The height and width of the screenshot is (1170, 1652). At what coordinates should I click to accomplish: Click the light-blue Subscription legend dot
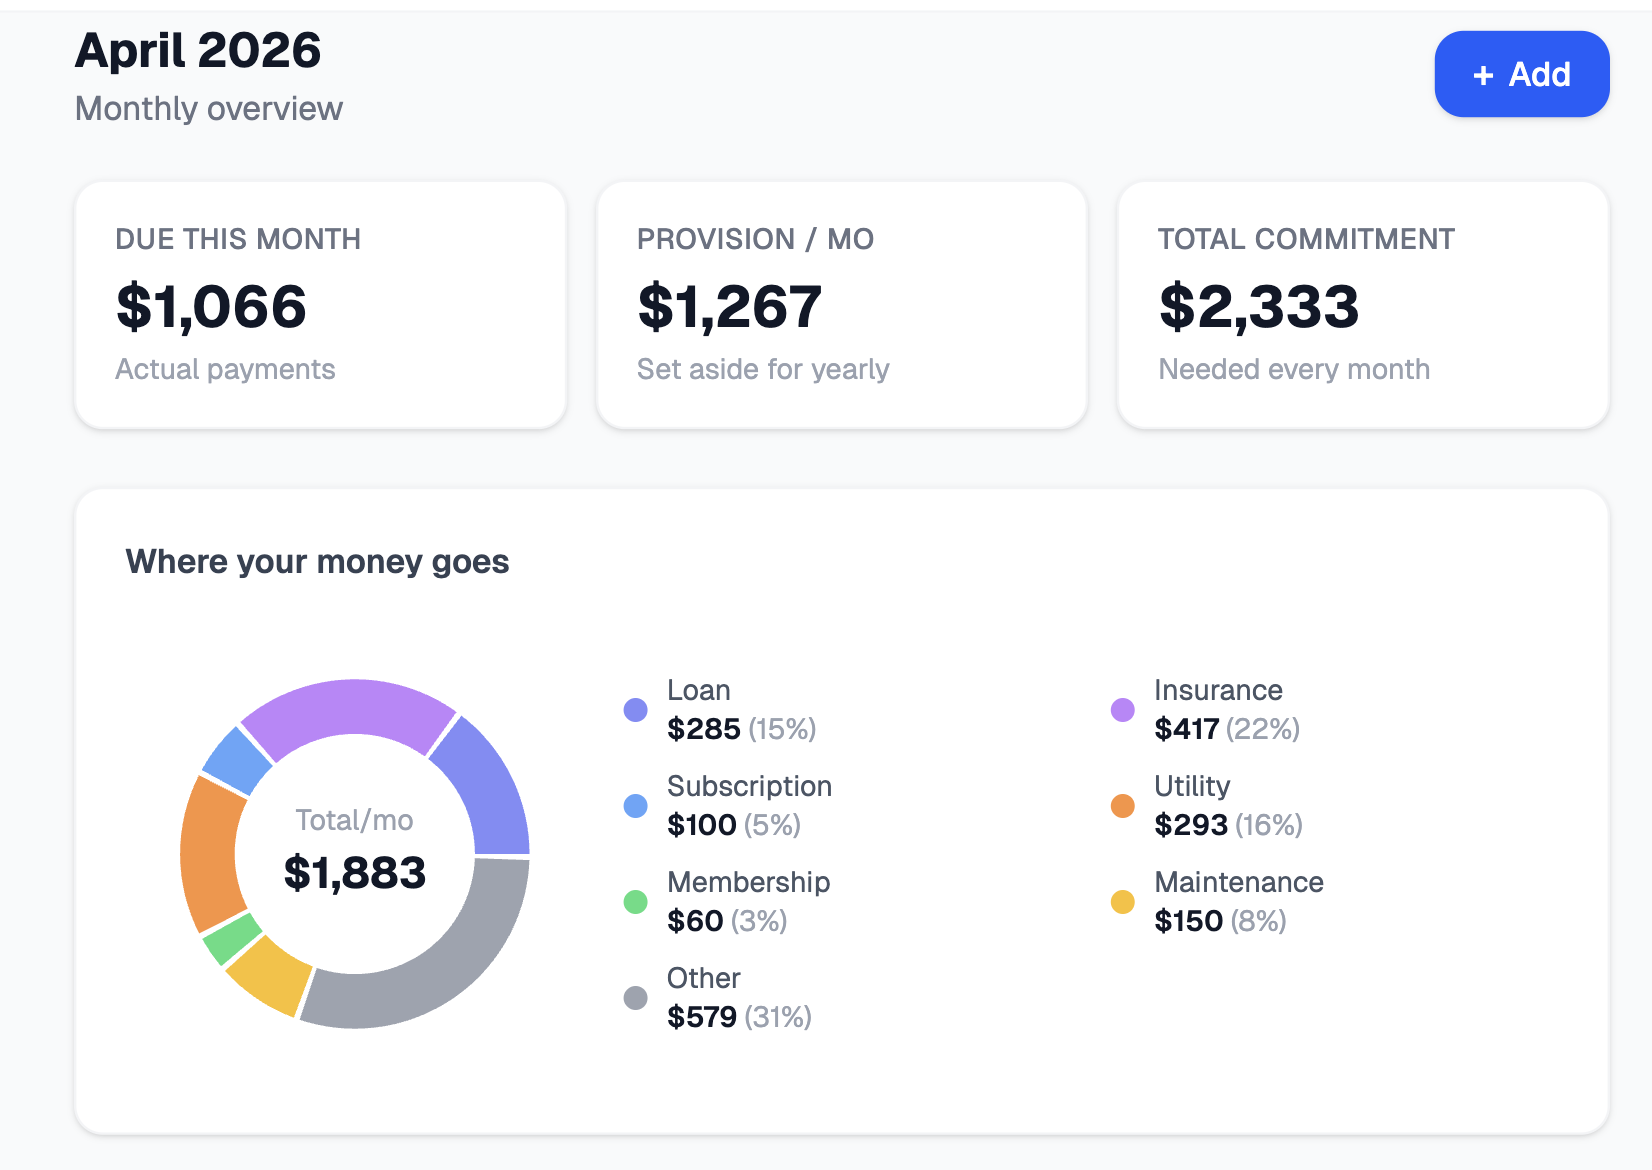pyautogui.click(x=636, y=805)
